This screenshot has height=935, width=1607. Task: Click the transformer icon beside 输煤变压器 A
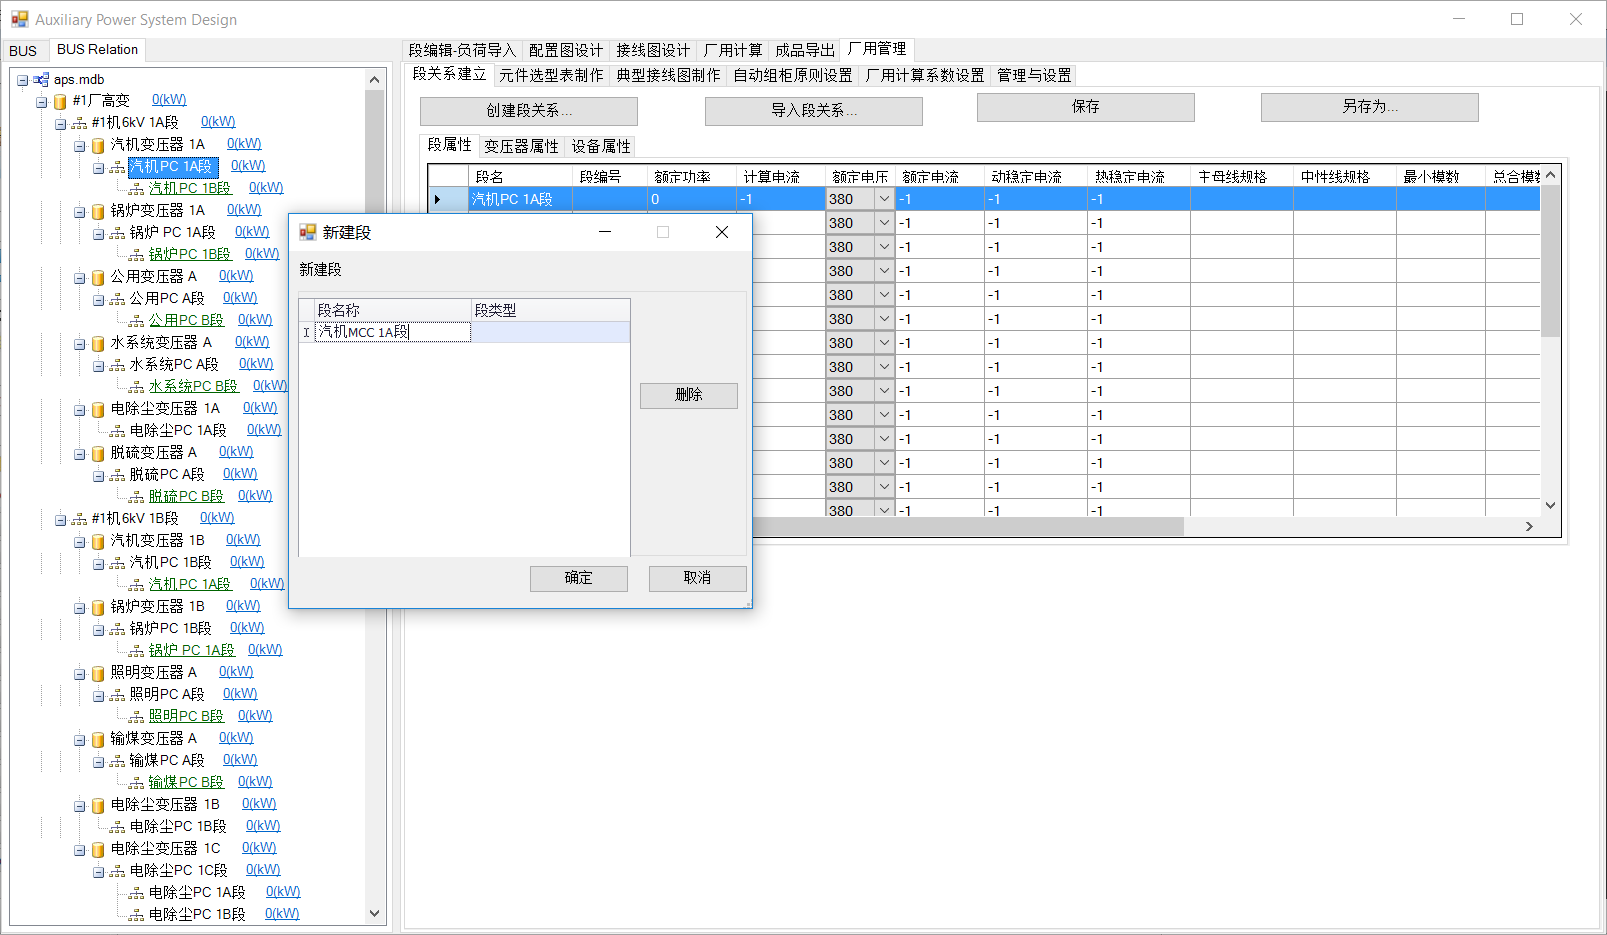[x=98, y=739]
